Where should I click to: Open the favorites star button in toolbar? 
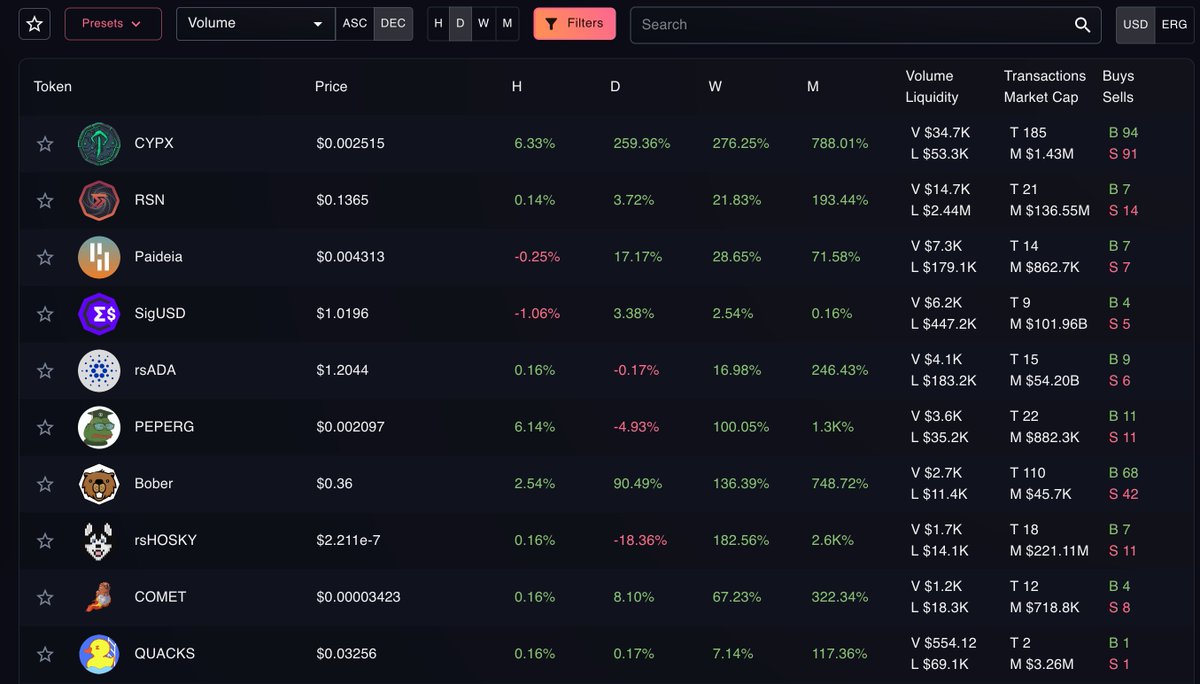point(35,24)
